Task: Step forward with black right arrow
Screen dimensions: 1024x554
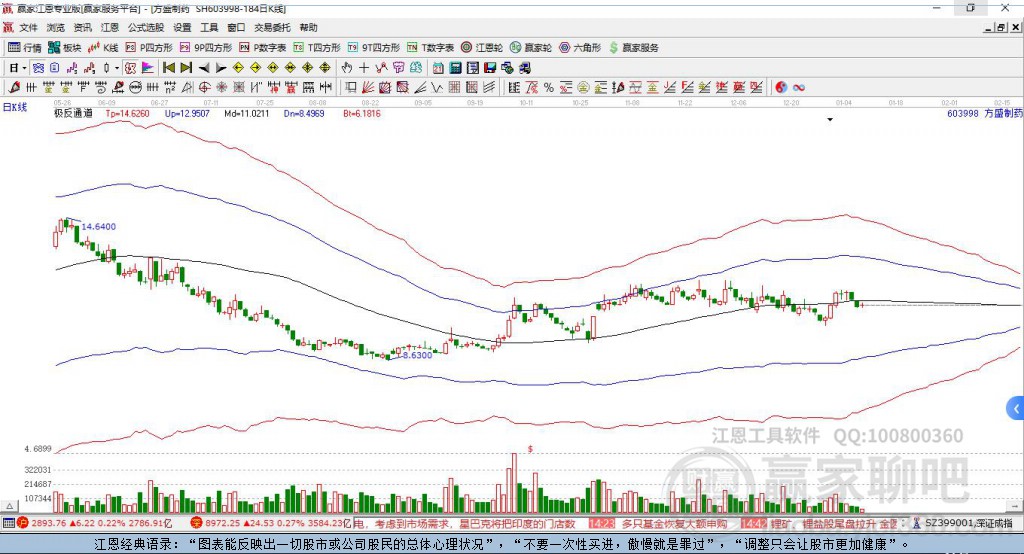Action: pos(221,68)
